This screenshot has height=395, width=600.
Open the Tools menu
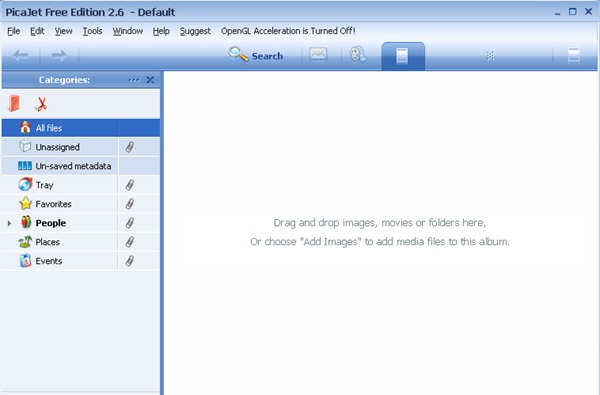(93, 31)
